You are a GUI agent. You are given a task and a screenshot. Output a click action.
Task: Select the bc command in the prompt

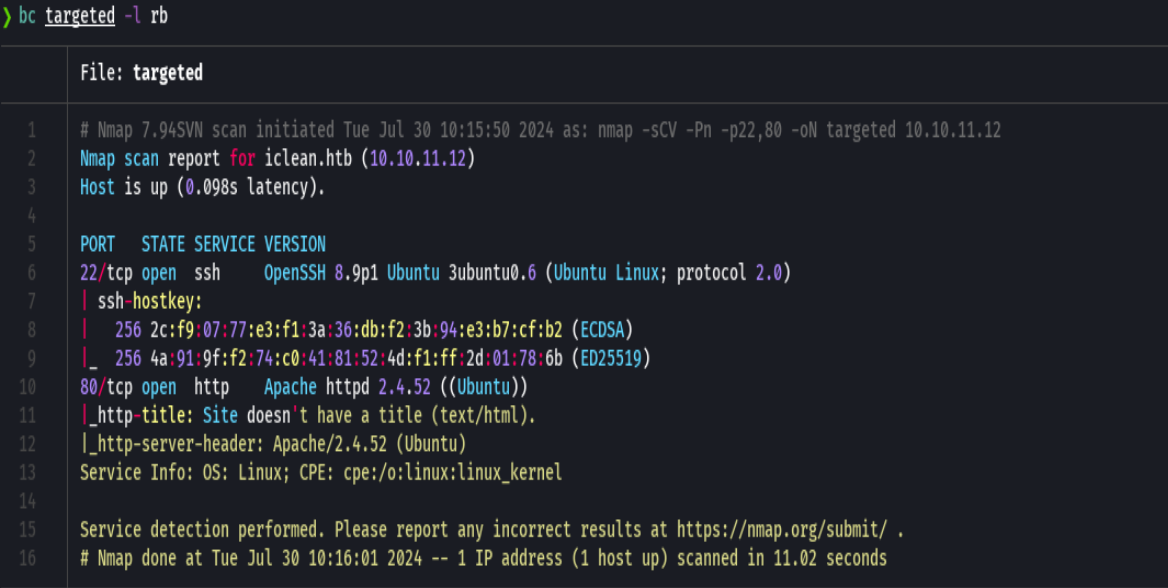coord(30,16)
